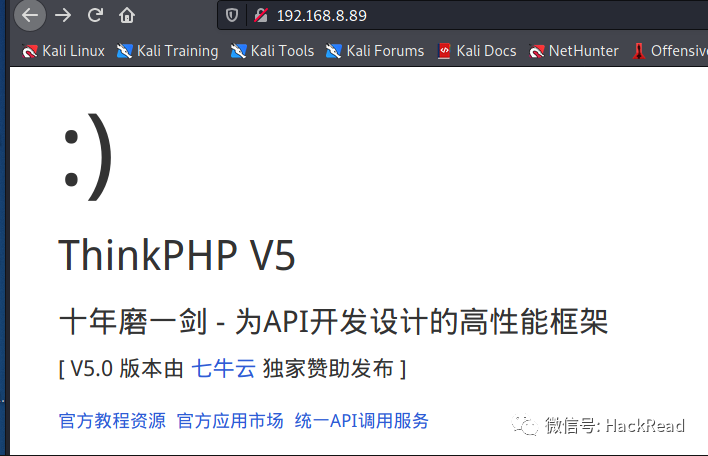The image size is (708, 456).
Task: Open the NetHunter bookmark
Action: [574, 51]
